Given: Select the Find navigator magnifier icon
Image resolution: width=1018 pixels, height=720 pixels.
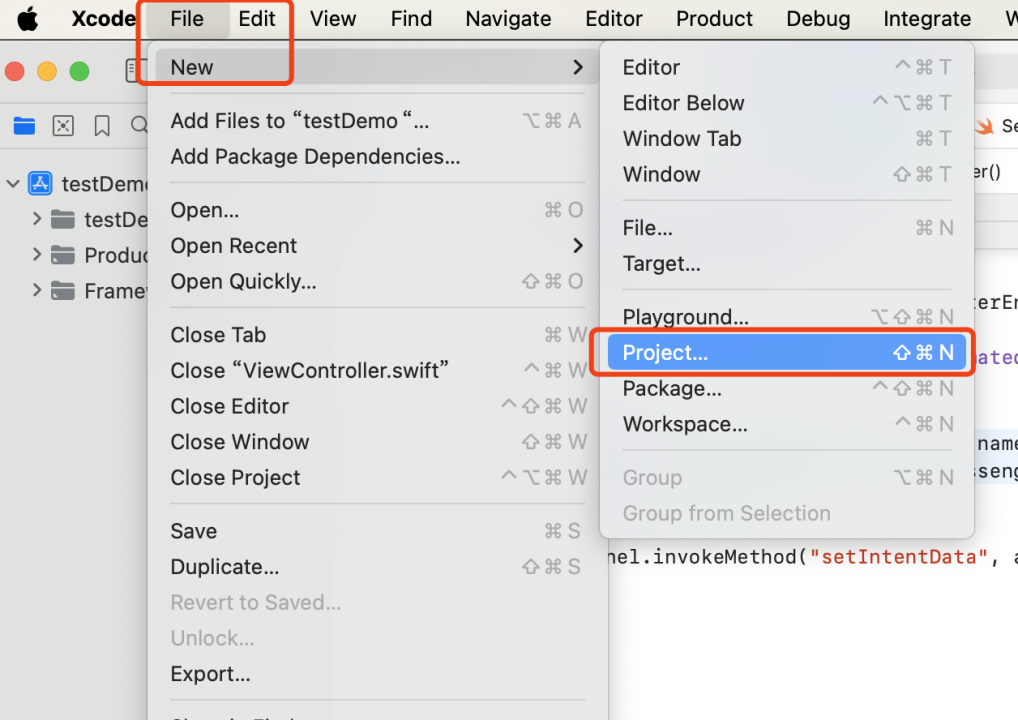Looking at the screenshot, I should tap(139, 124).
